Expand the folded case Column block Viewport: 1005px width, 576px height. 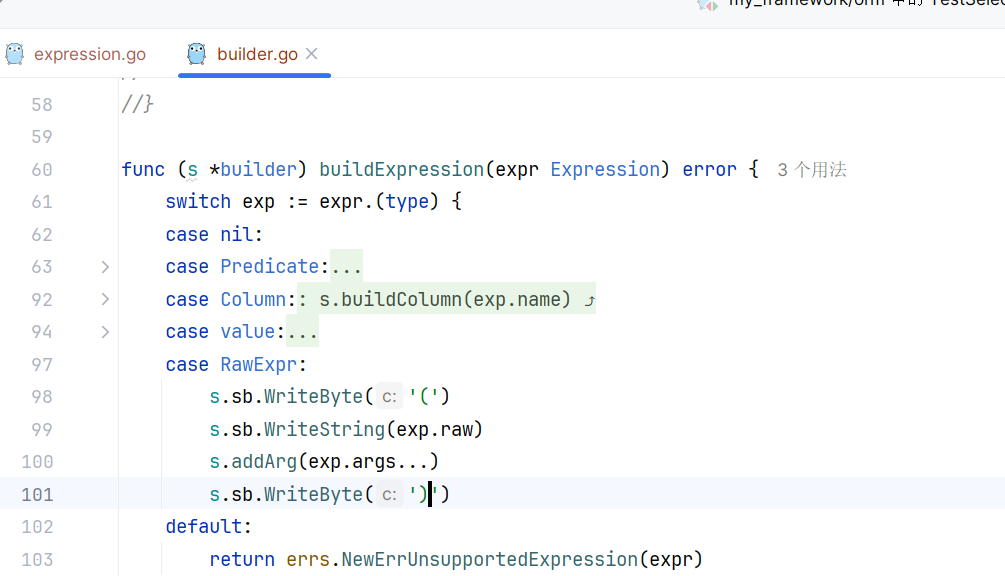(x=105, y=299)
